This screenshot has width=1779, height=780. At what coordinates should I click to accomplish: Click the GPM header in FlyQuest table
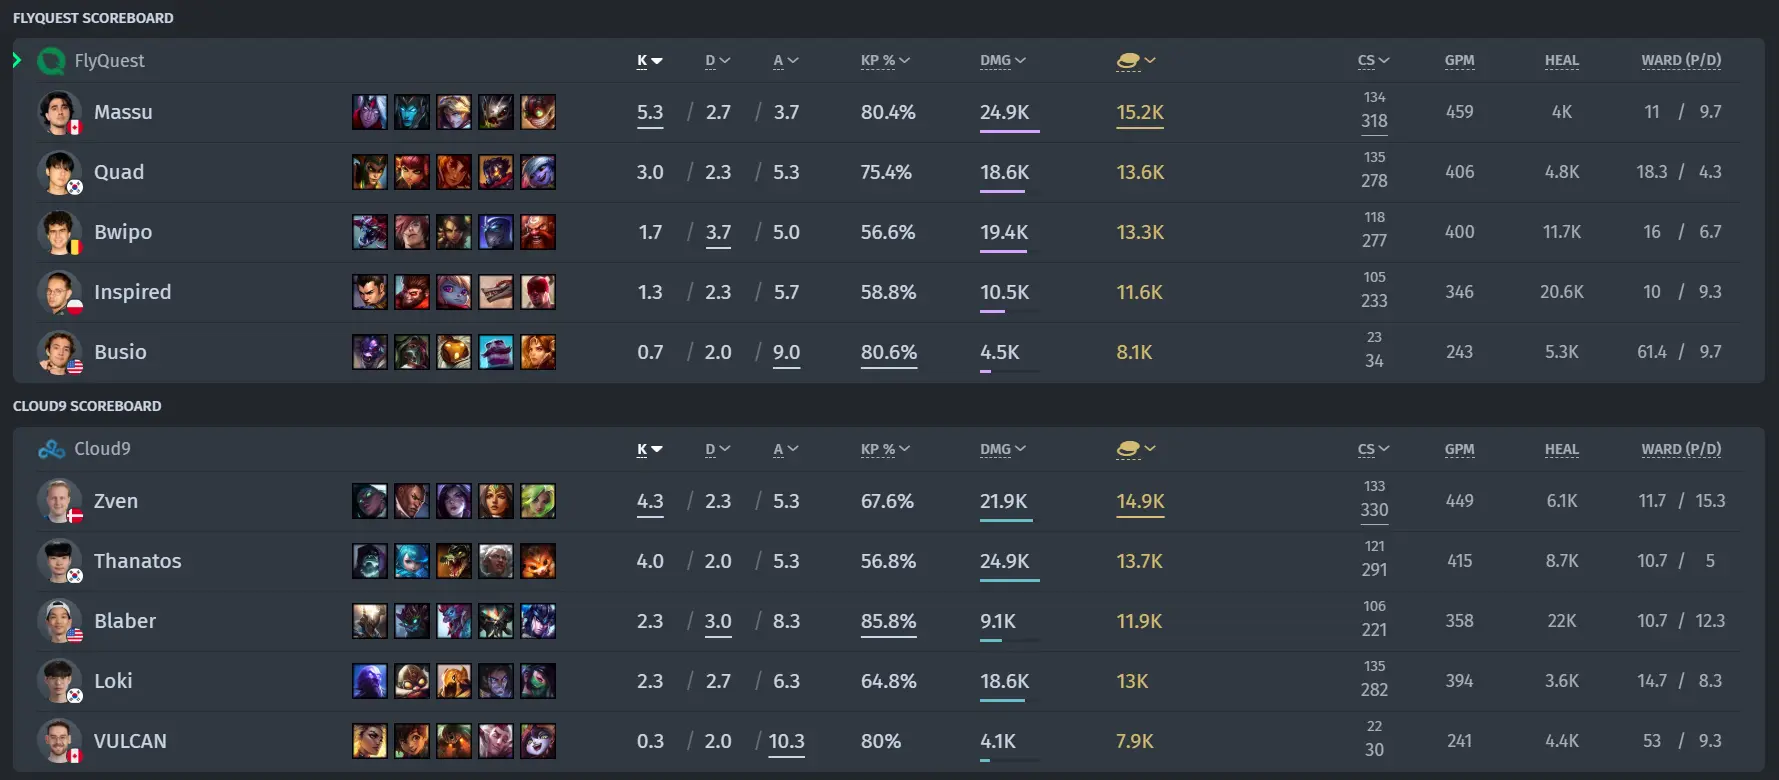(x=1459, y=61)
